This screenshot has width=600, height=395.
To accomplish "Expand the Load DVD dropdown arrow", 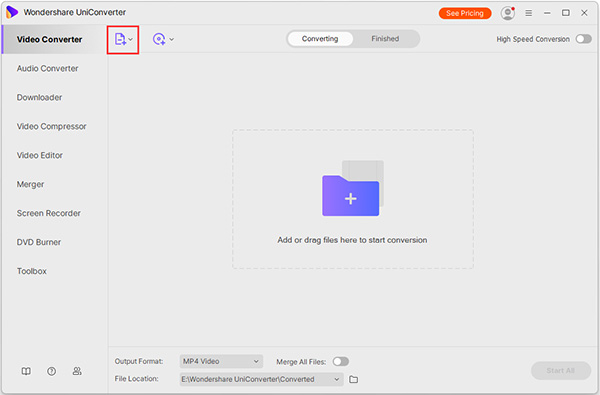I will pyautogui.click(x=171, y=39).
